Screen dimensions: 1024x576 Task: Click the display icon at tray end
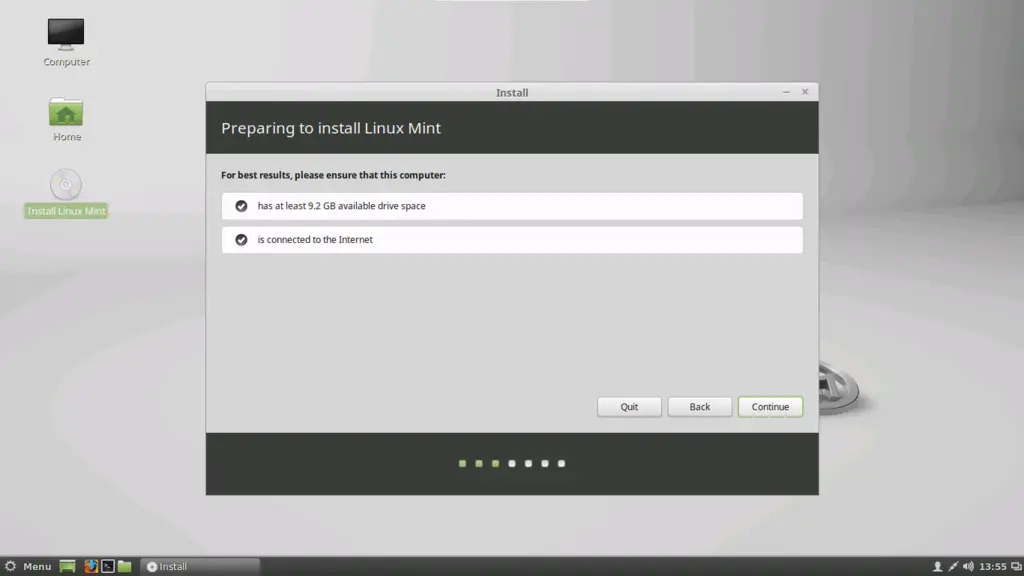pyautogui.click(x=1016, y=566)
